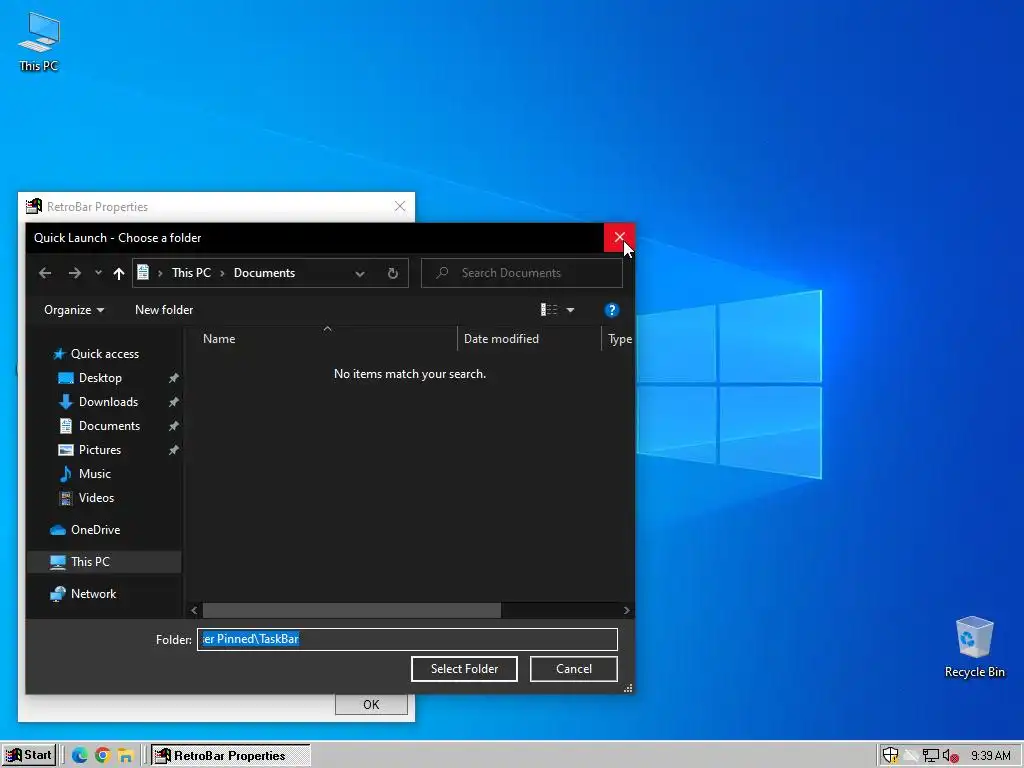1024x768 pixels.
Task: Click RetroBar Properties taskbar button
Action: click(231, 756)
